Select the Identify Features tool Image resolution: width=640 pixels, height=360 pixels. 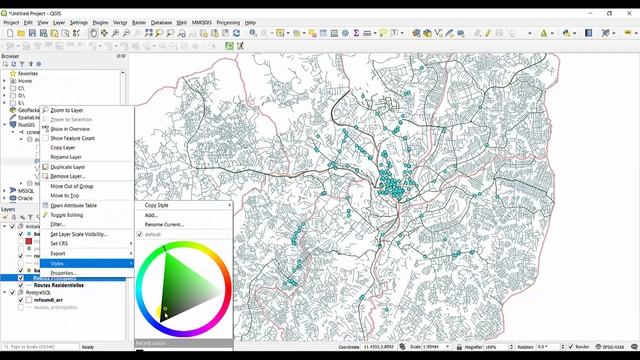pyautogui.click(x=253, y=33)
